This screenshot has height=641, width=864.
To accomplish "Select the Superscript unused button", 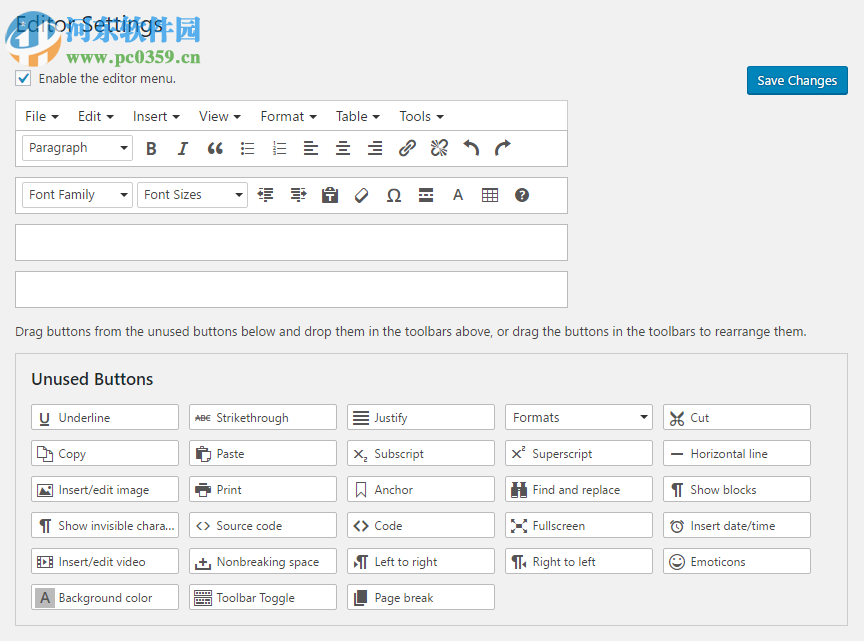I will click(579, 453).
